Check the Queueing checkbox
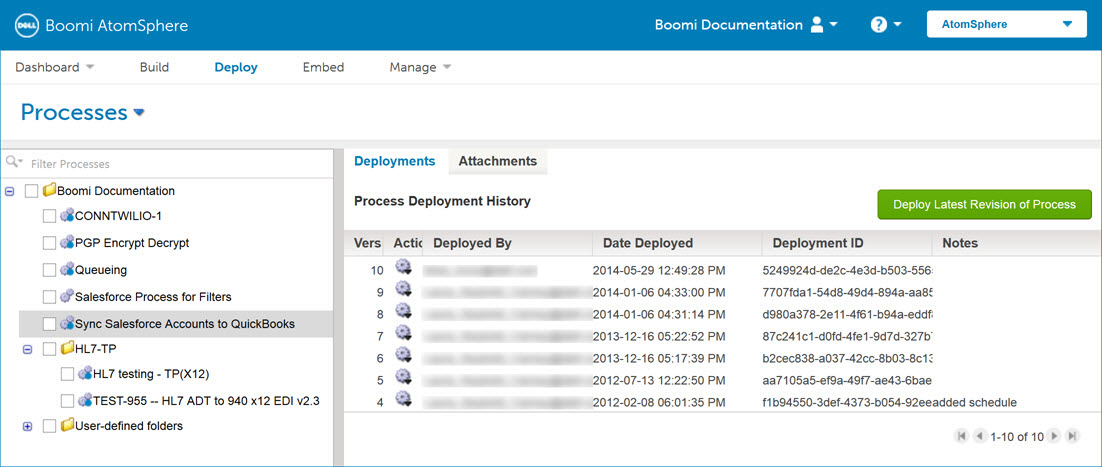This screenshot has width=1102, height=467. (49, 269)
